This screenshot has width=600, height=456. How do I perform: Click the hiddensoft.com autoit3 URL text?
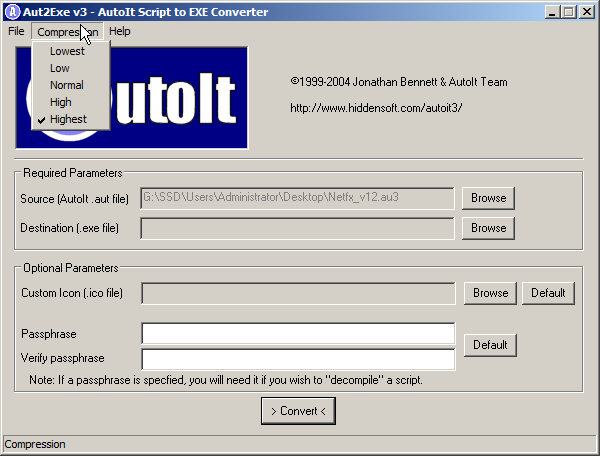pos(376,108)
